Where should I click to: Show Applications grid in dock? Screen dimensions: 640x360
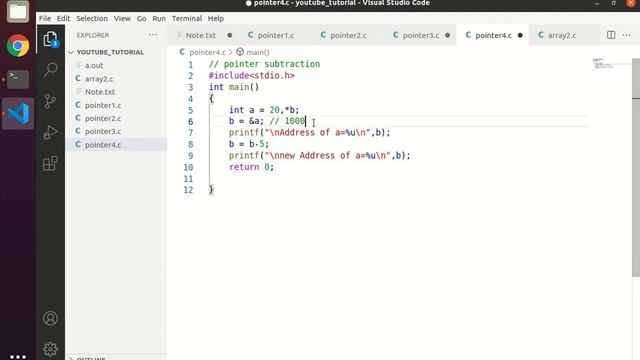click(x=18, y=356)
